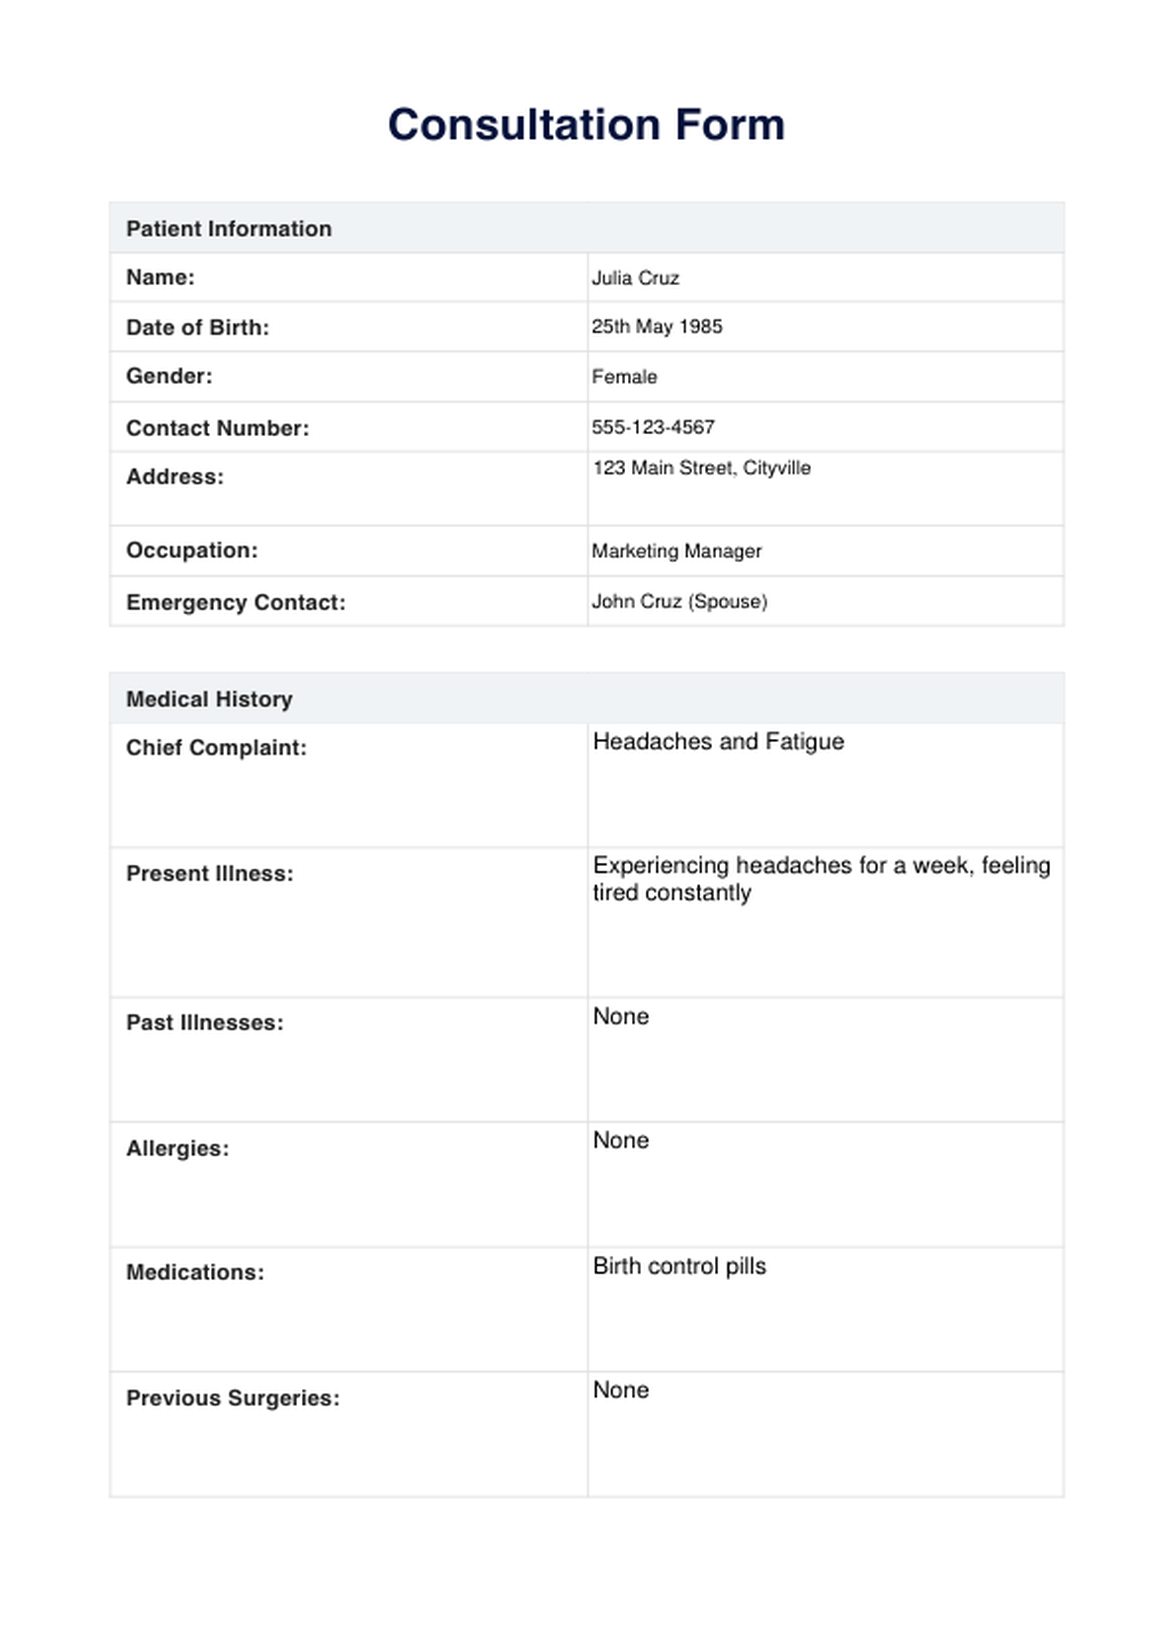1176x1630 pixels.
Task: Select the Present Illness description text
Action: (820, 878)
